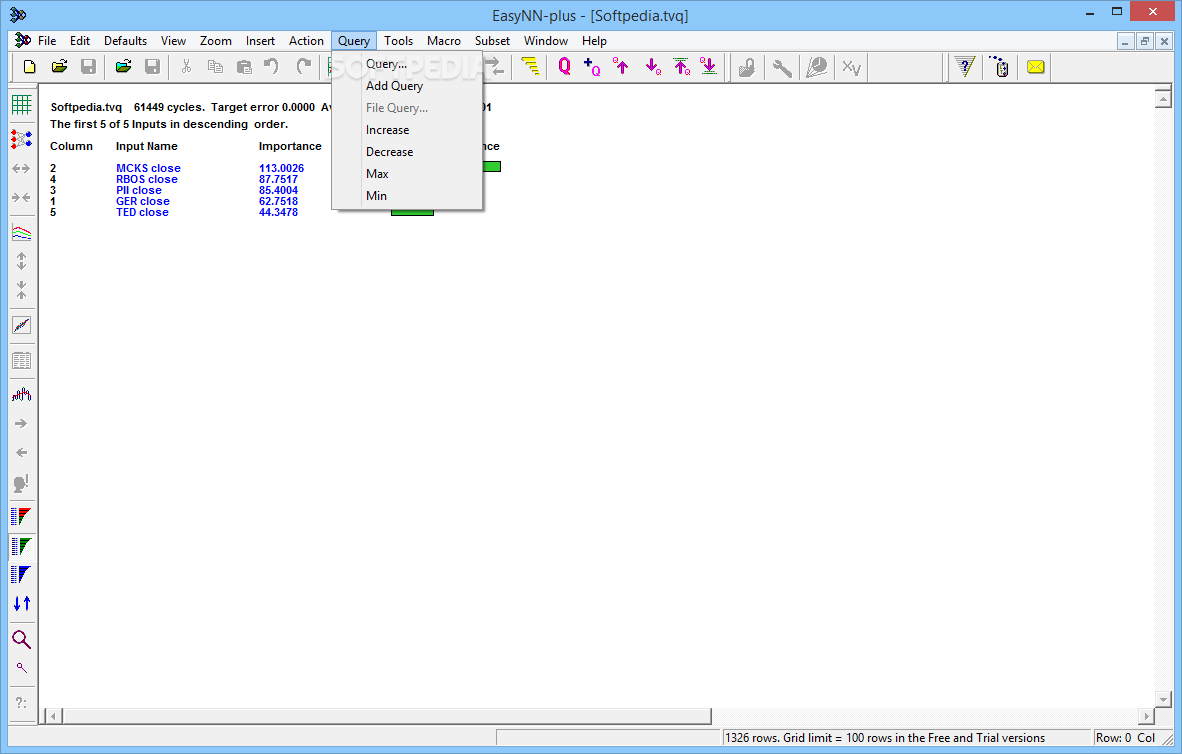Screen dimensions: 1182x754
Task: Click the large magnifier zoom in icon
Action: [x=22, y=639]
